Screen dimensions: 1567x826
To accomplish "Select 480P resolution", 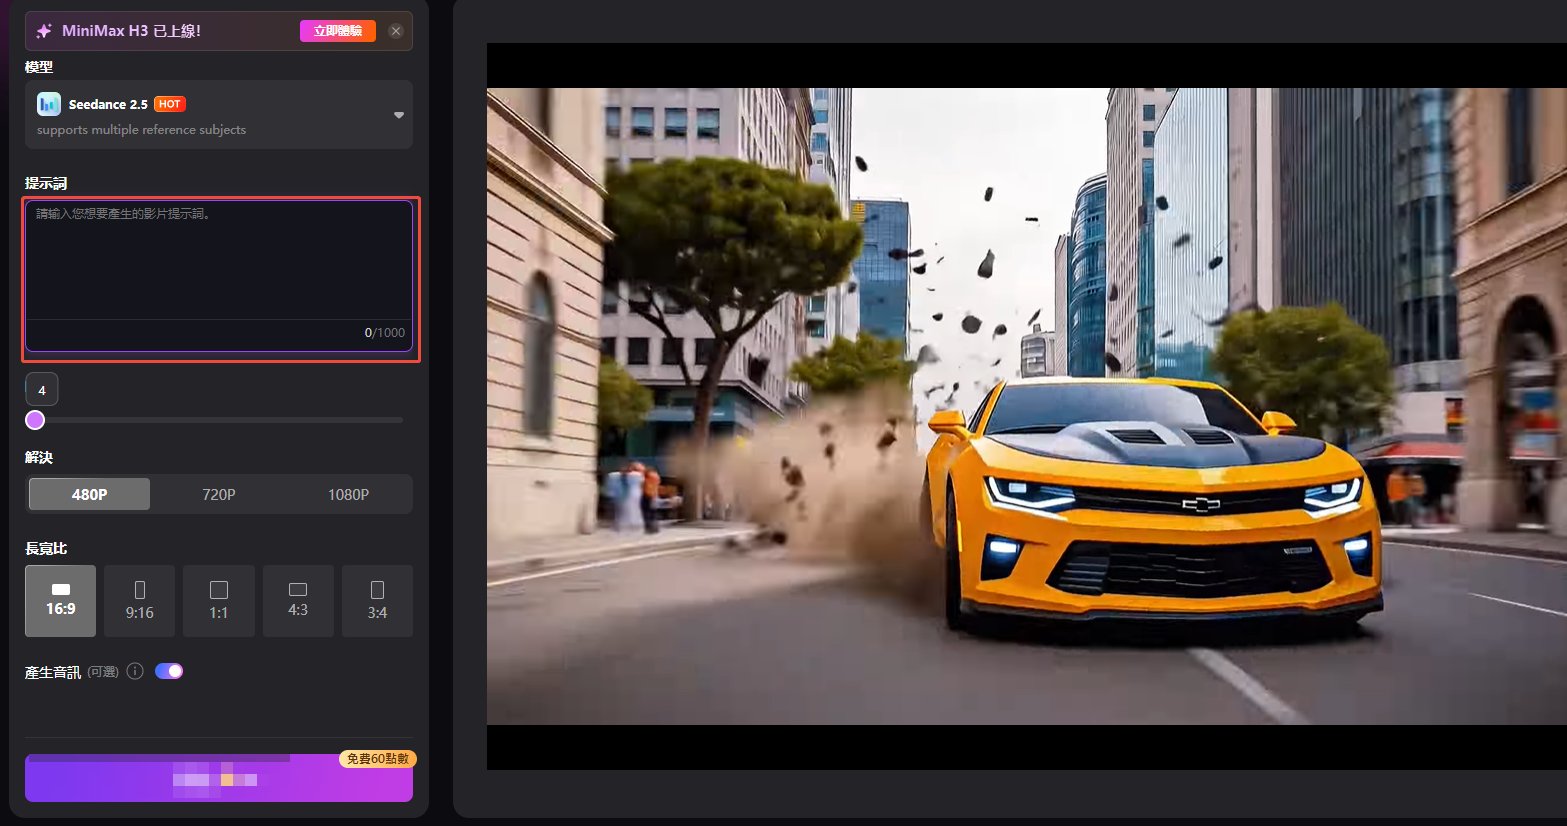I will pos(89,494).
